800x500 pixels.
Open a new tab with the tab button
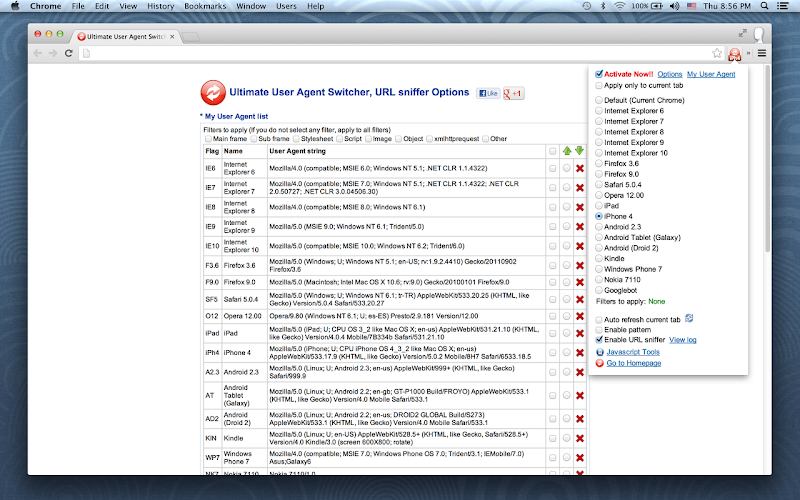[x=190, y=37]
